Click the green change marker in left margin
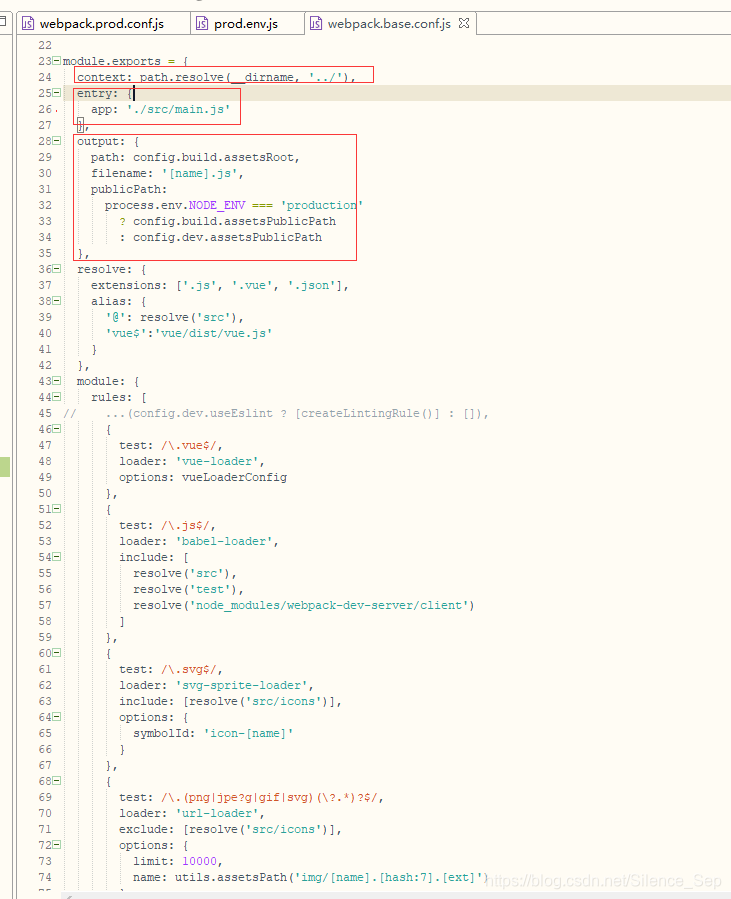 (x=5, y=467)
